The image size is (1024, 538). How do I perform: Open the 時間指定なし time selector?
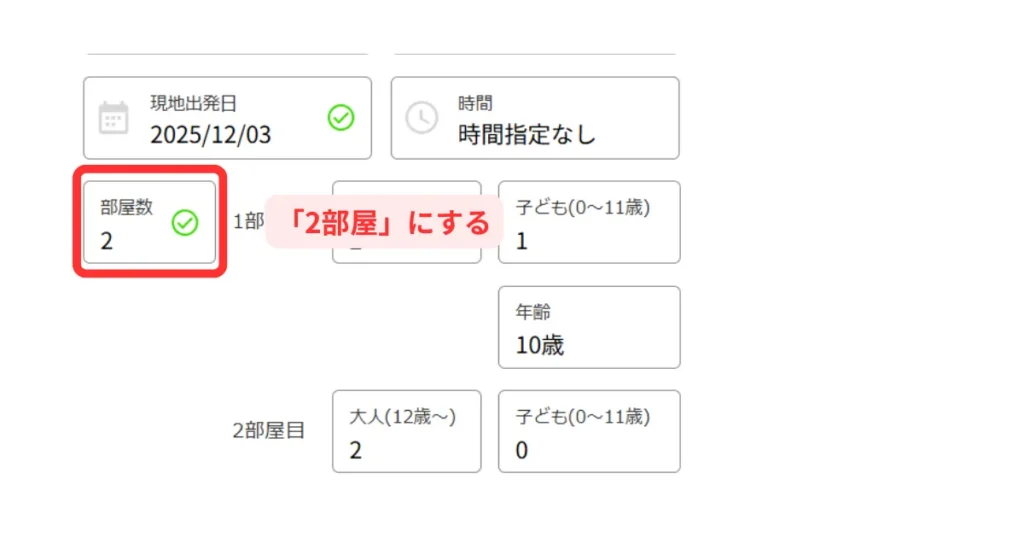[534, 118]
